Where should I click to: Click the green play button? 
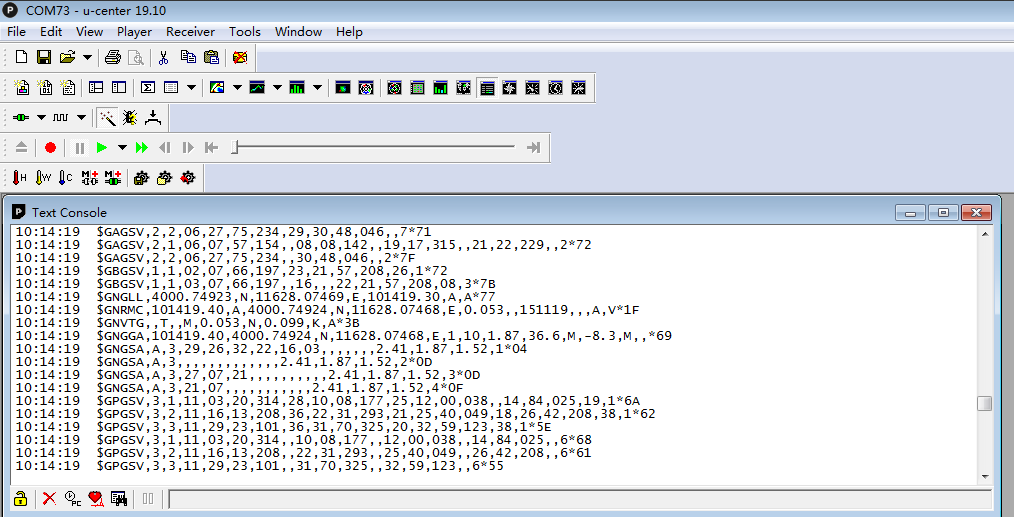[x=102, y=148]
